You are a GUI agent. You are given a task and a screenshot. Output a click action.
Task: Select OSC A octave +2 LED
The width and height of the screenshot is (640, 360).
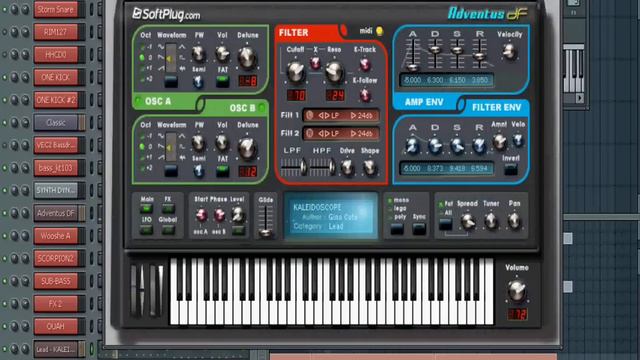coord(142,79)
